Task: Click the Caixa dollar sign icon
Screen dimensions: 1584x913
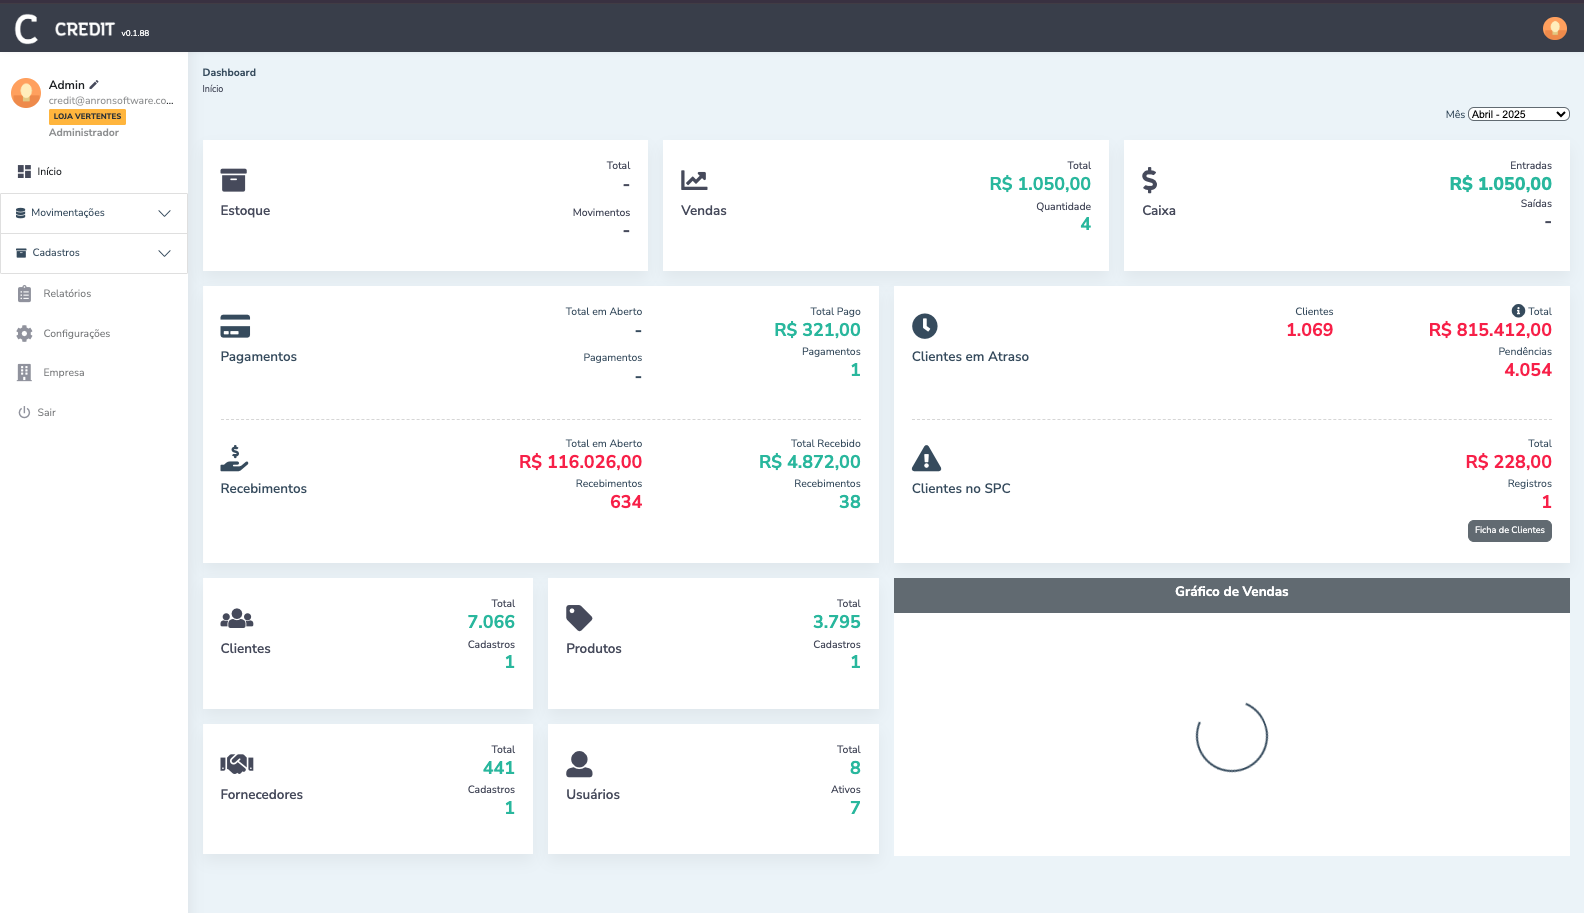Action: [x=1149, y=180]
